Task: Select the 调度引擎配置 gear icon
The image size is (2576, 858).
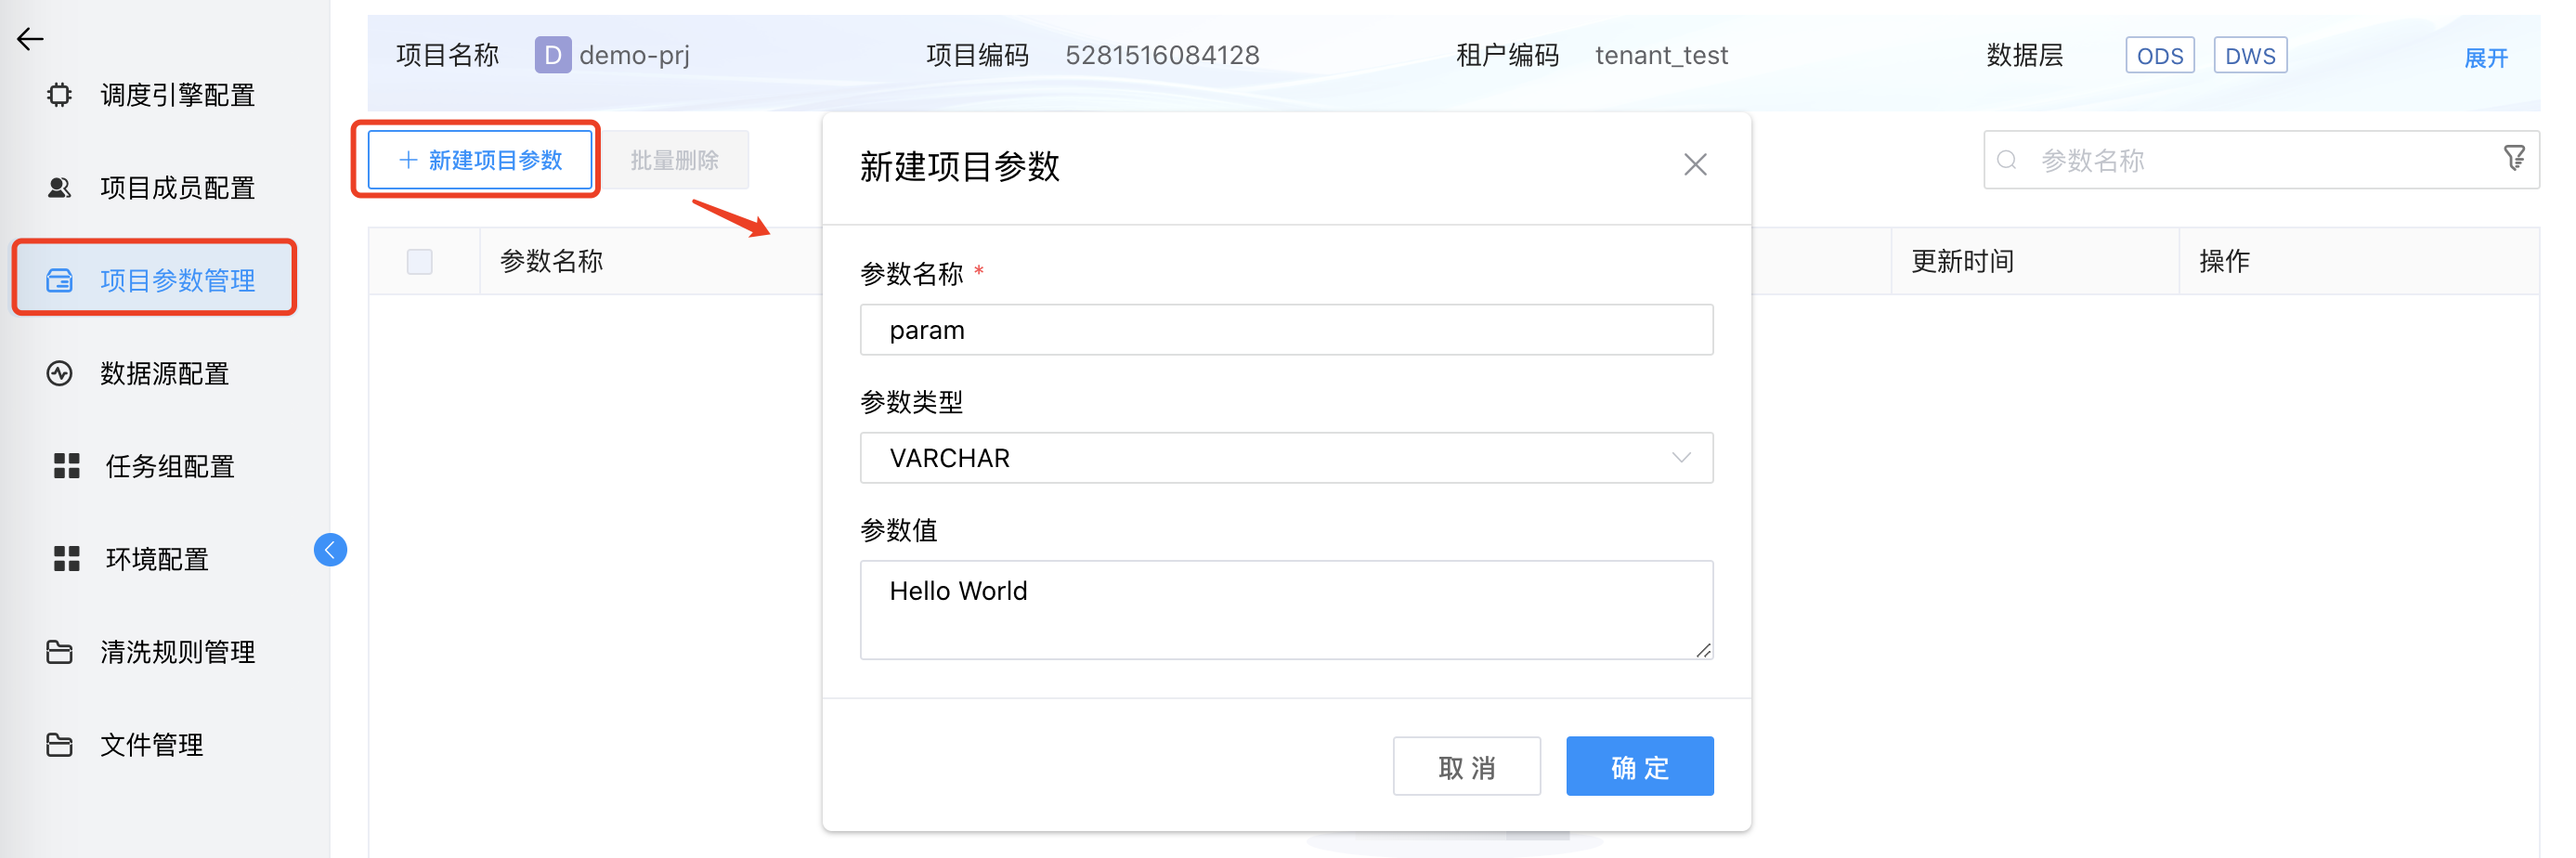Action: coord(60,95)
